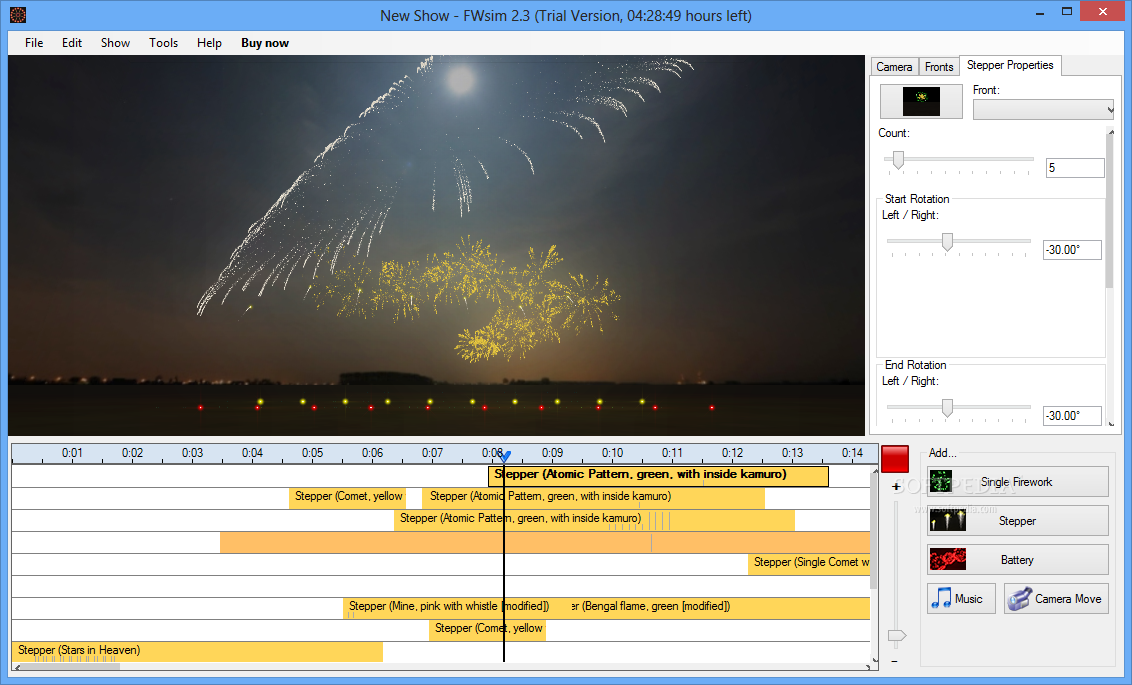The height and width of the screenshot is (685, 1132).
Task: Select the lower Stepper (Comet, yellow clip
Action: (487, 629)
